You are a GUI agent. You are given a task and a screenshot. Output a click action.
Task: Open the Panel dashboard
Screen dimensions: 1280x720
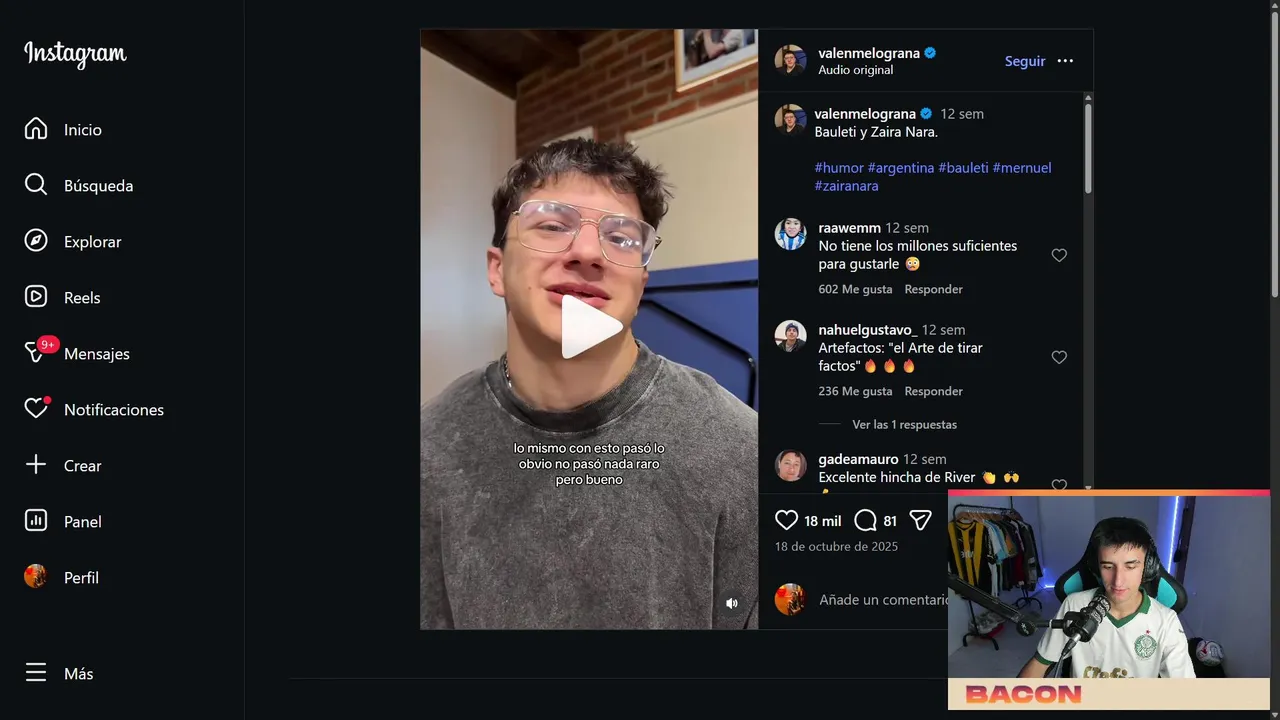click(63, 521)
